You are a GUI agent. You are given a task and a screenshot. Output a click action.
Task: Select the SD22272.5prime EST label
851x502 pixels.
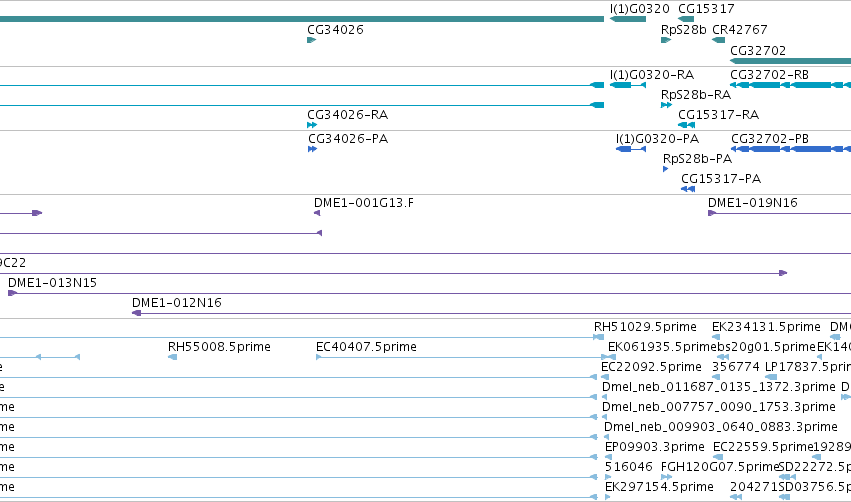[x=815, y=467]
